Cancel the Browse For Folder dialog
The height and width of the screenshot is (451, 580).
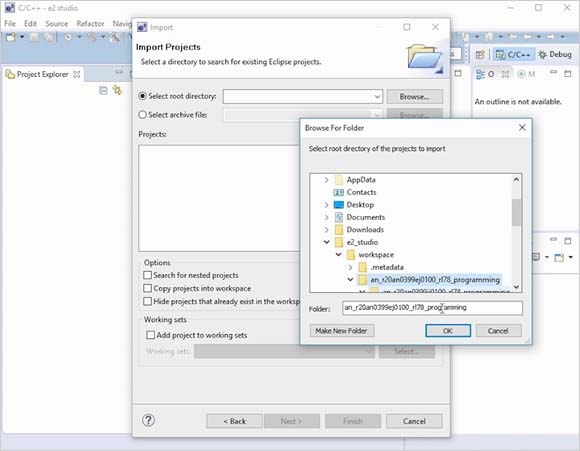[x=498, y=331]
